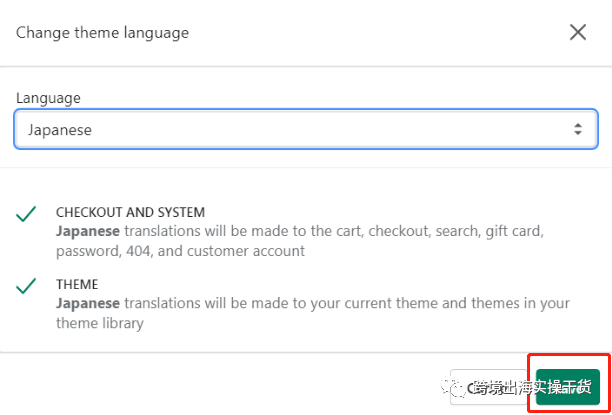Click bold Japanese in the theme description
The height and width of the screenshot is (415, 612).
tap(88, 303)
